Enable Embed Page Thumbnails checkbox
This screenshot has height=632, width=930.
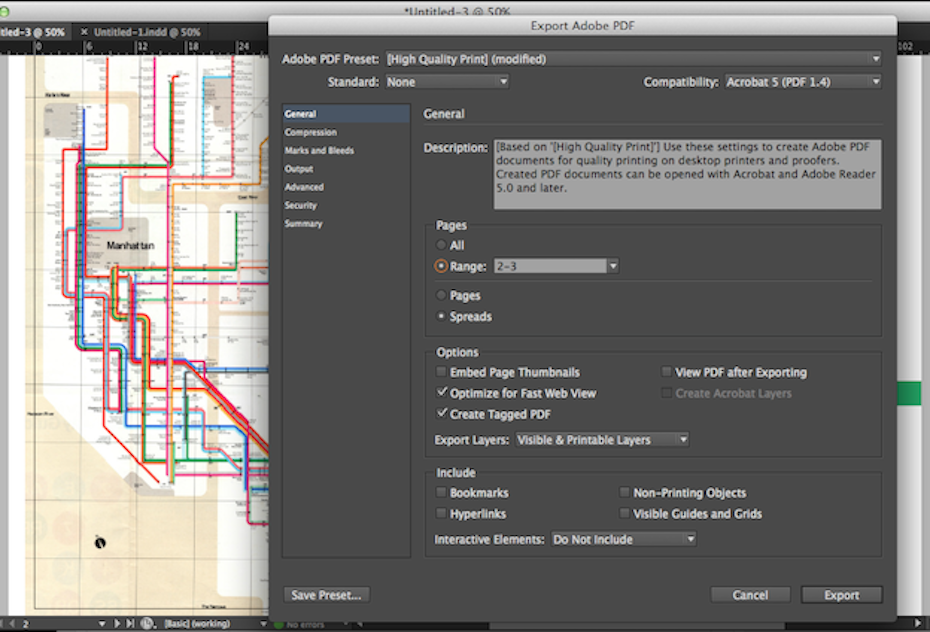pos(442,372)
